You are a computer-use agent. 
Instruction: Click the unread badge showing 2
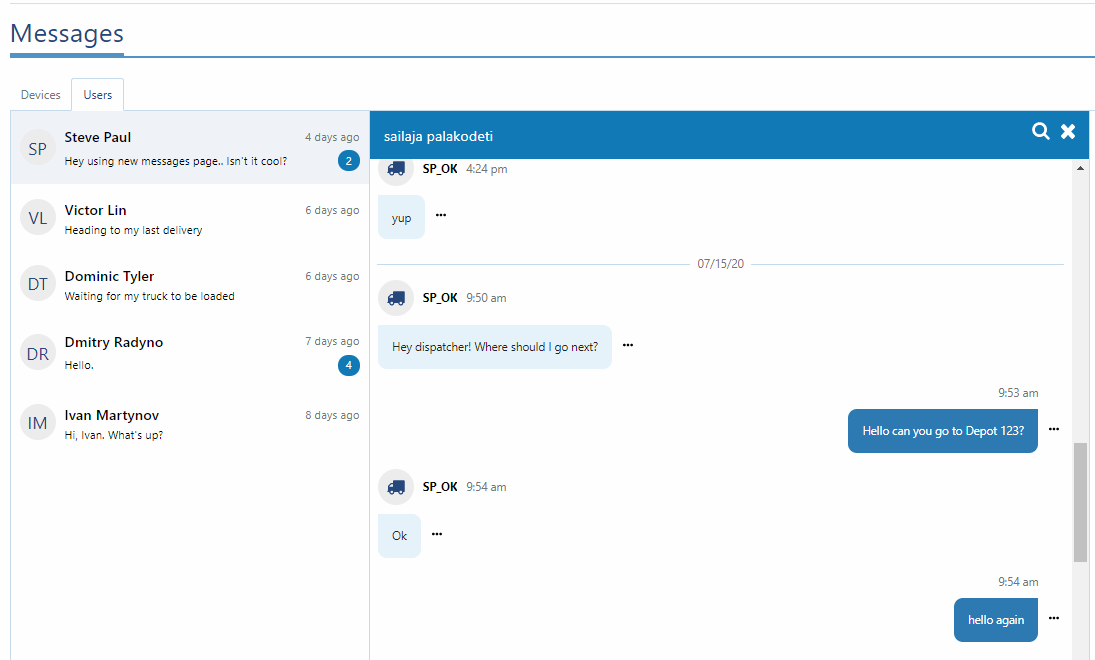tap(349, 160)
